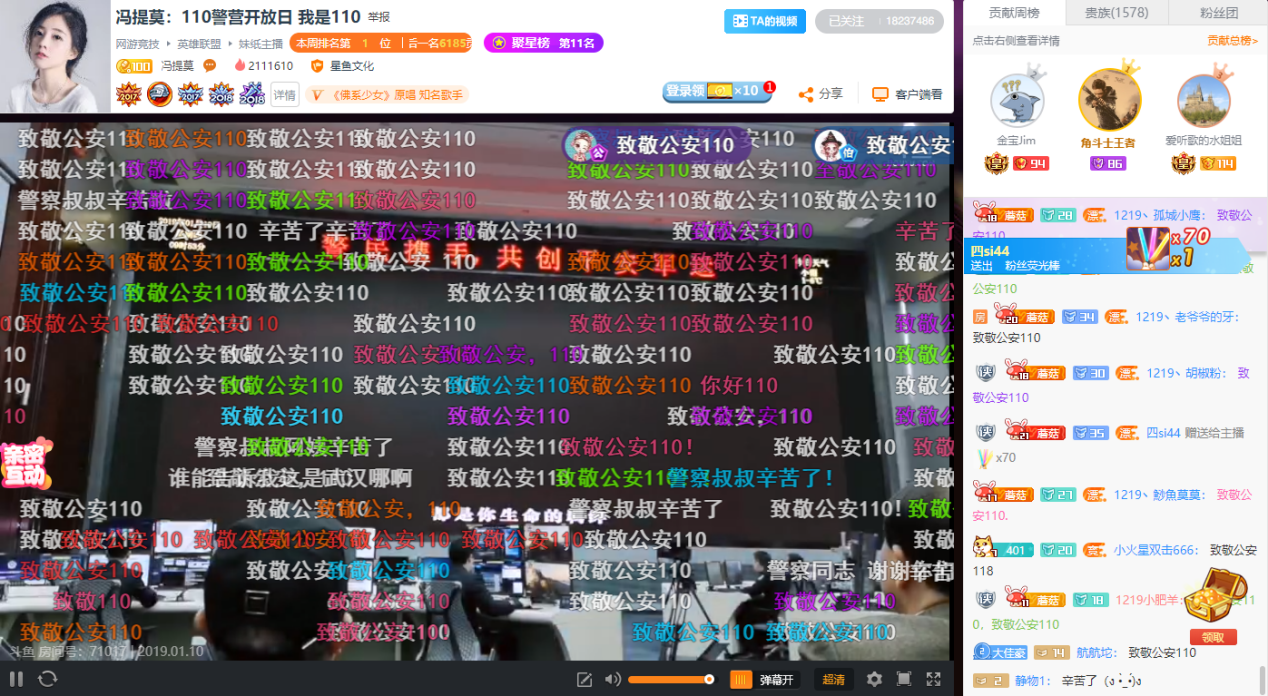The height and width of the screenshot is (696, 1268).
Task: Open 客户端看 client viewing icon
Action: point(881,94)
